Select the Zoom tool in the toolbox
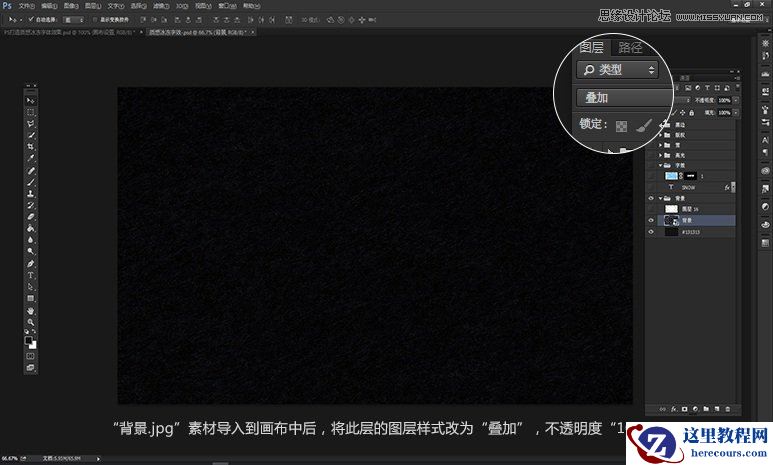 pyautogui.click(x=31, y=322)
